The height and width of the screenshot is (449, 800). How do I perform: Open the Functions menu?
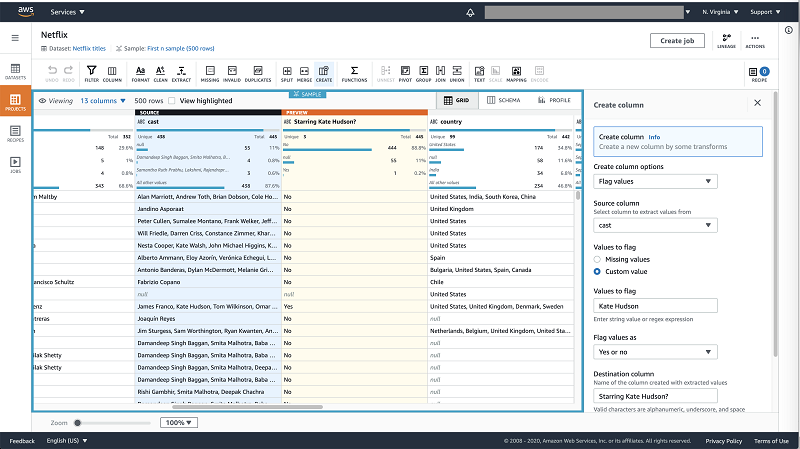click(355, 73)
